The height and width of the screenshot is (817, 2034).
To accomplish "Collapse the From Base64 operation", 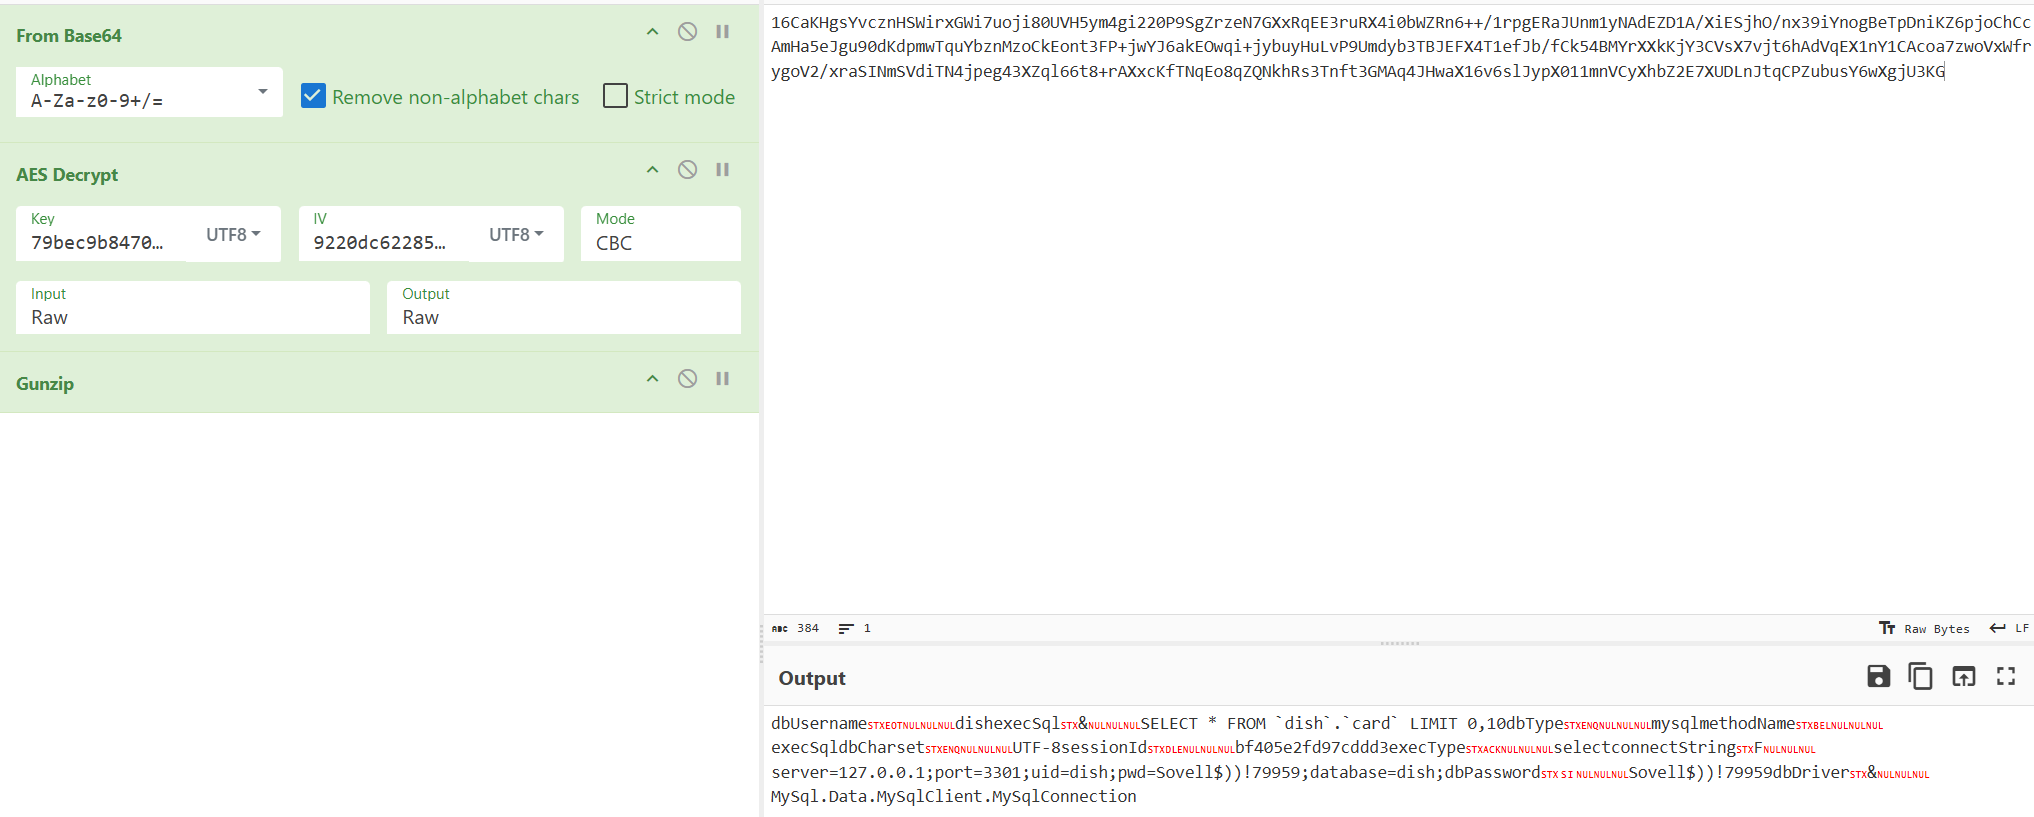I will pyautogui.click(x=652, y=32).
